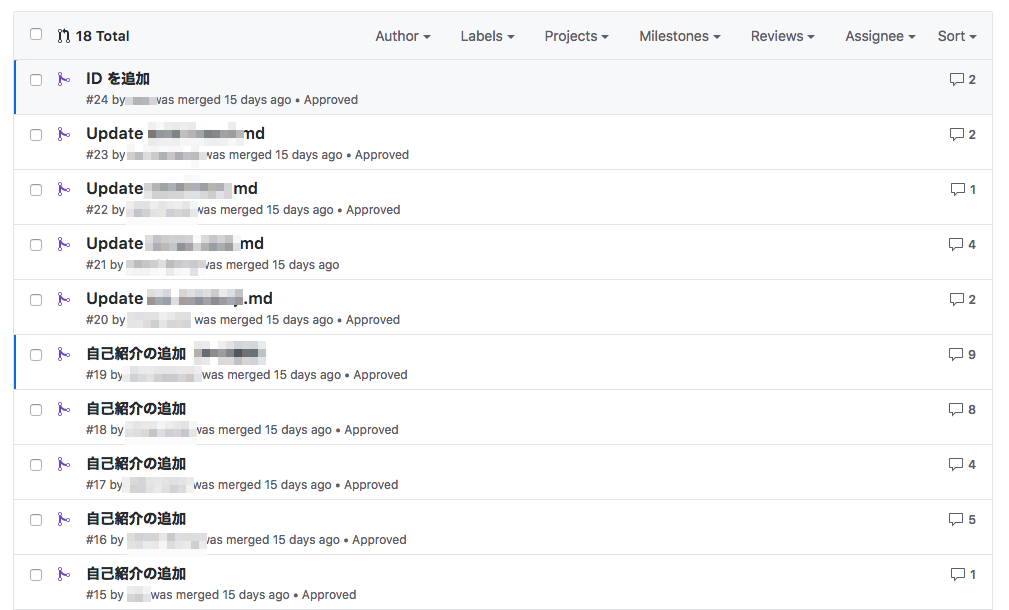Tick the select-all checkbox in the header
Screen dimensions: 1009x610
(36, 34)
